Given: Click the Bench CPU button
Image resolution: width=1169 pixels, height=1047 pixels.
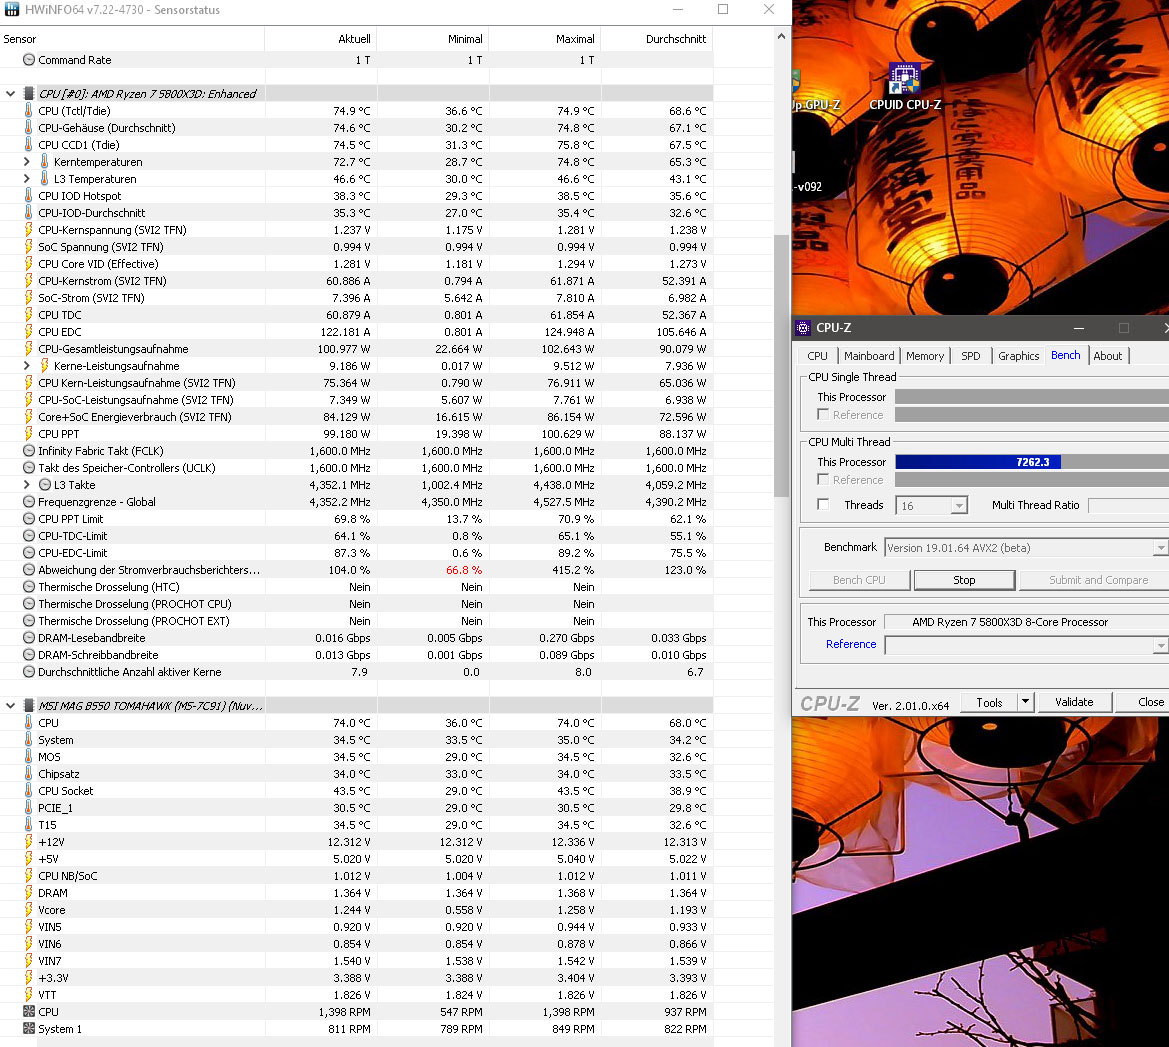Looking at the screenshot, I should 859,580.
